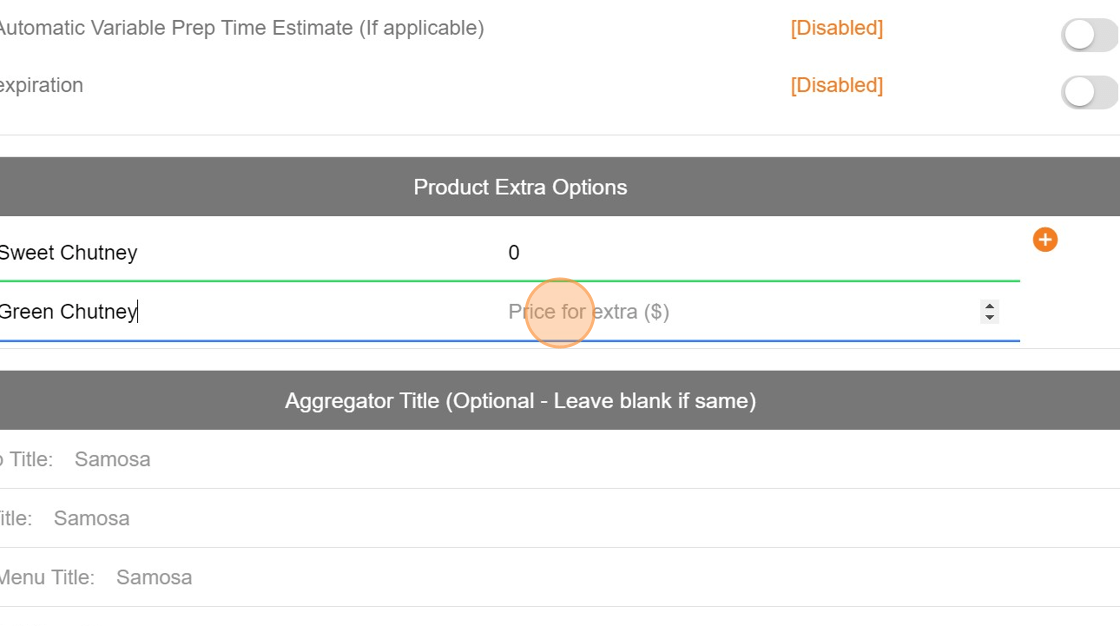1120x626 pixels.
Task: Edit the Menu Title Samosa value
Action: point(154,578)
